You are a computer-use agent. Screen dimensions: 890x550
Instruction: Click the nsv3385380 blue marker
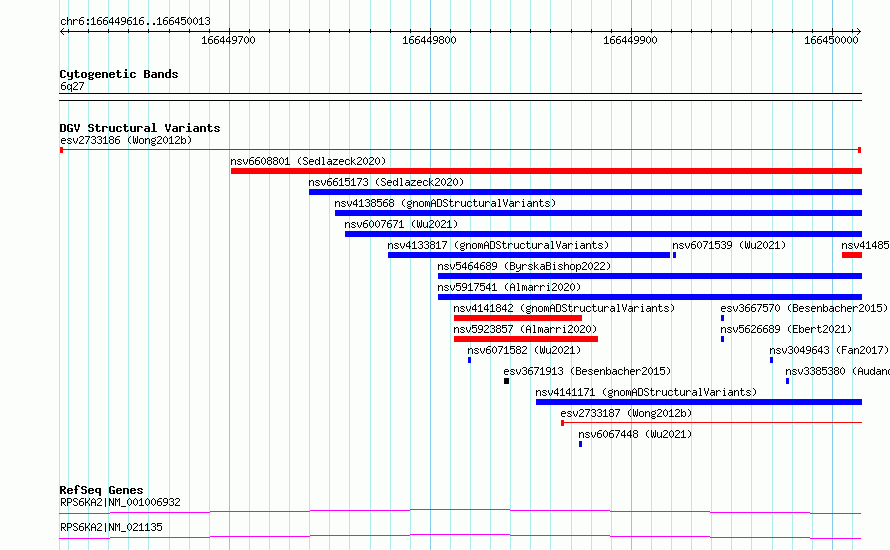787,381
